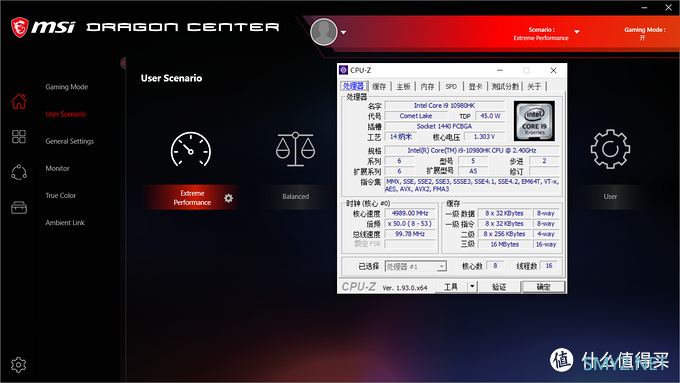Open Ambient Link menu item
The width and height of the screenshot is (680, 383).
pos(65,223)
